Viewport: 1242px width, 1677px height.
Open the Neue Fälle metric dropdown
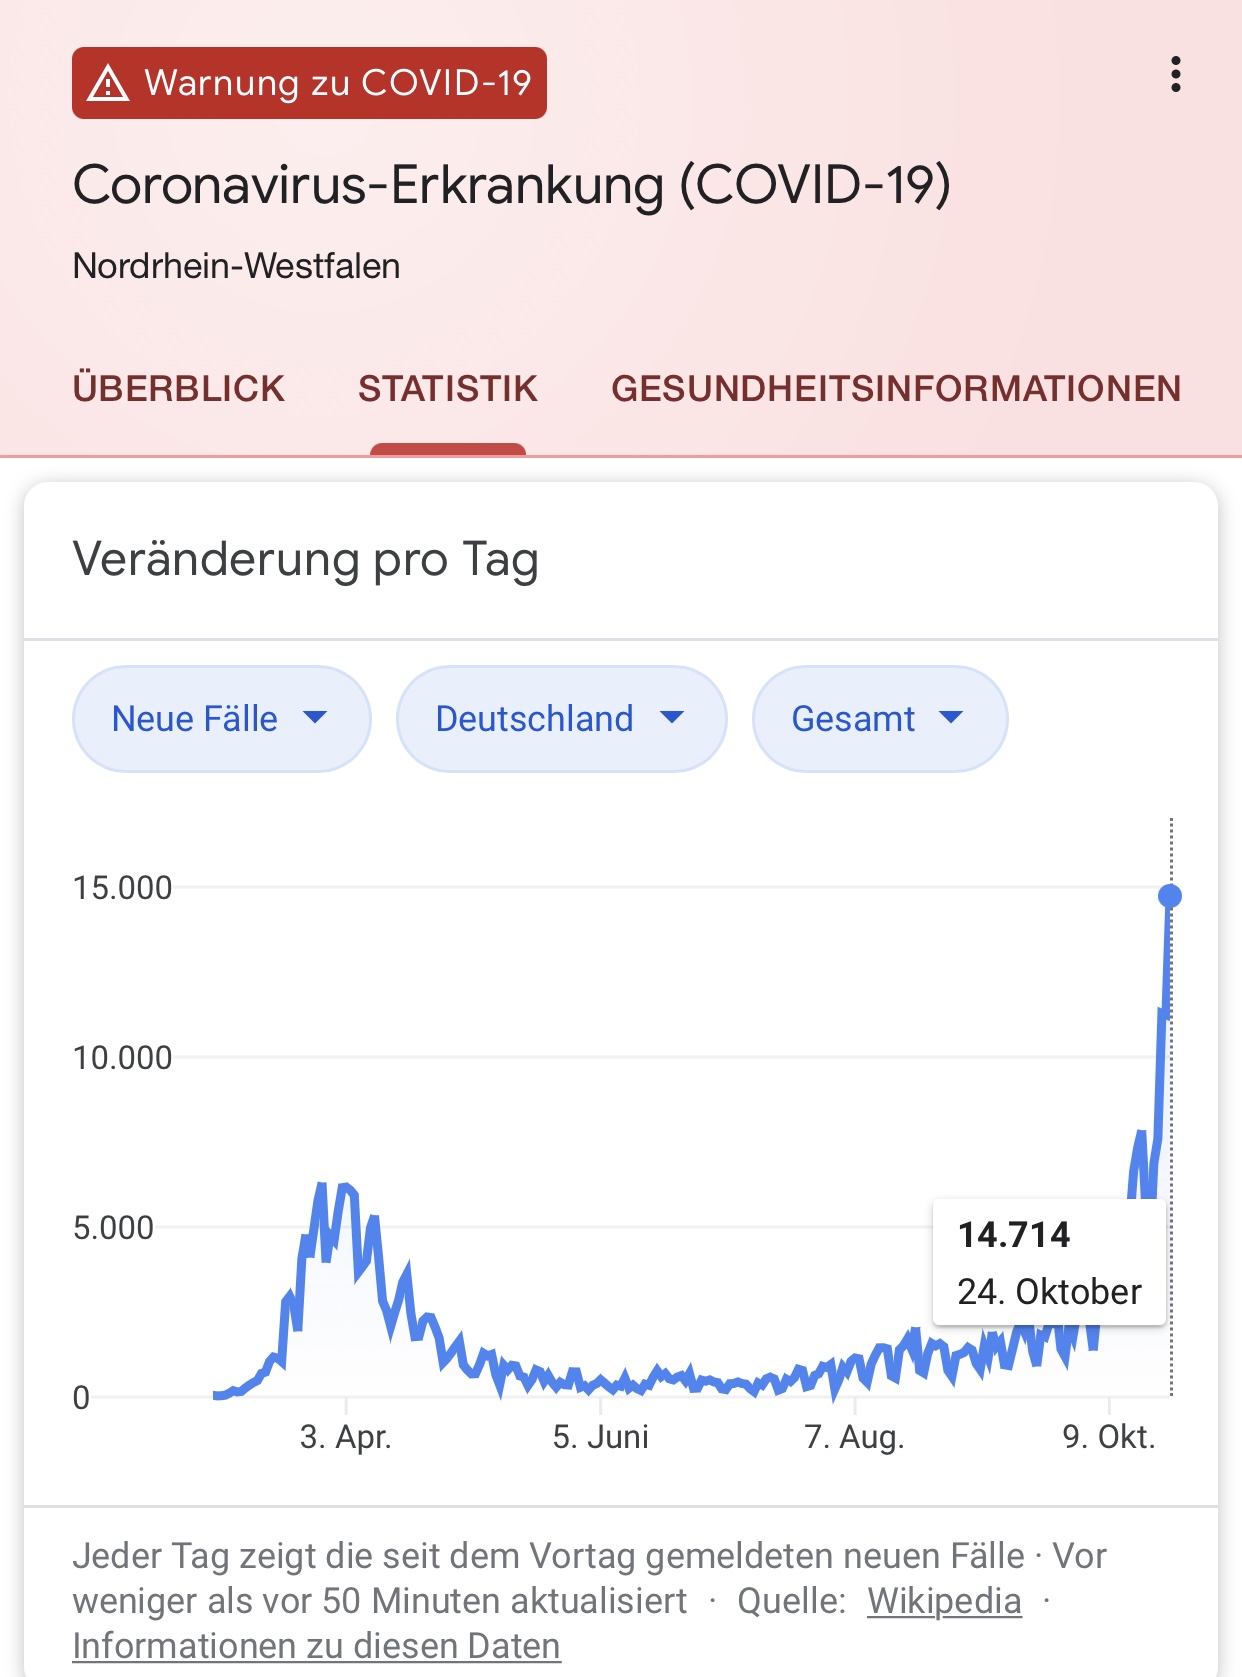222,719
